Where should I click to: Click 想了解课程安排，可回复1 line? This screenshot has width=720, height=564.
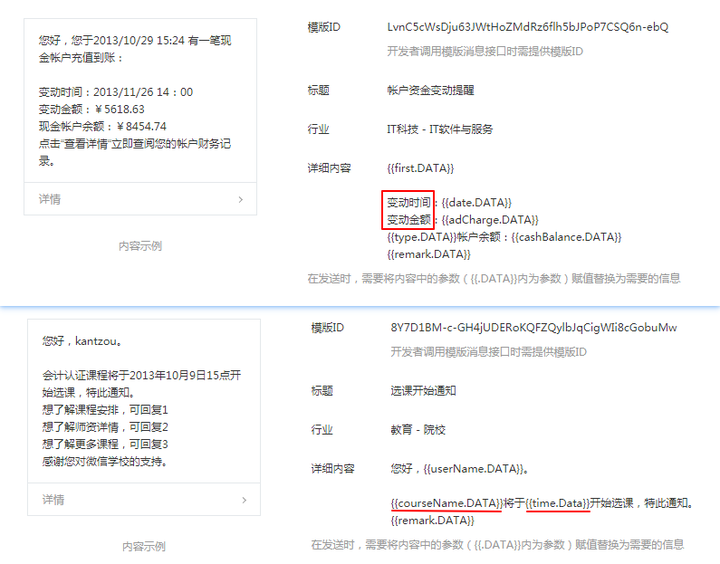pos(105,410)
